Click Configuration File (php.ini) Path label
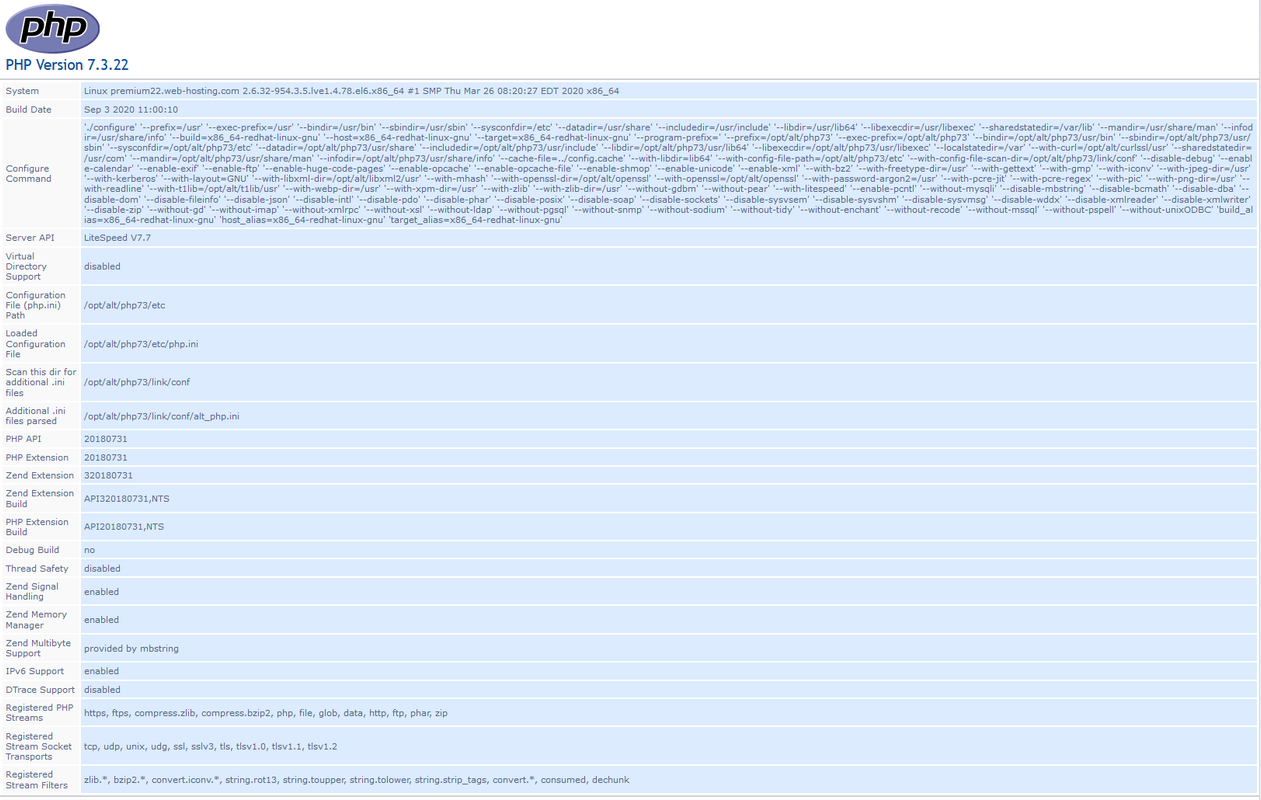Viewport: 1261px width, 800px height. click(x=36, y=305)
